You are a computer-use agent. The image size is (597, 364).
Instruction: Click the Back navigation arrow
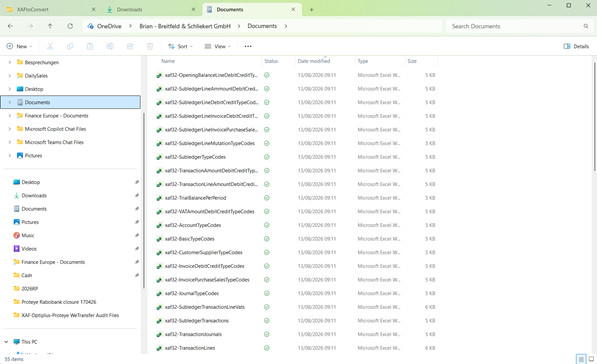pos(10,26)
